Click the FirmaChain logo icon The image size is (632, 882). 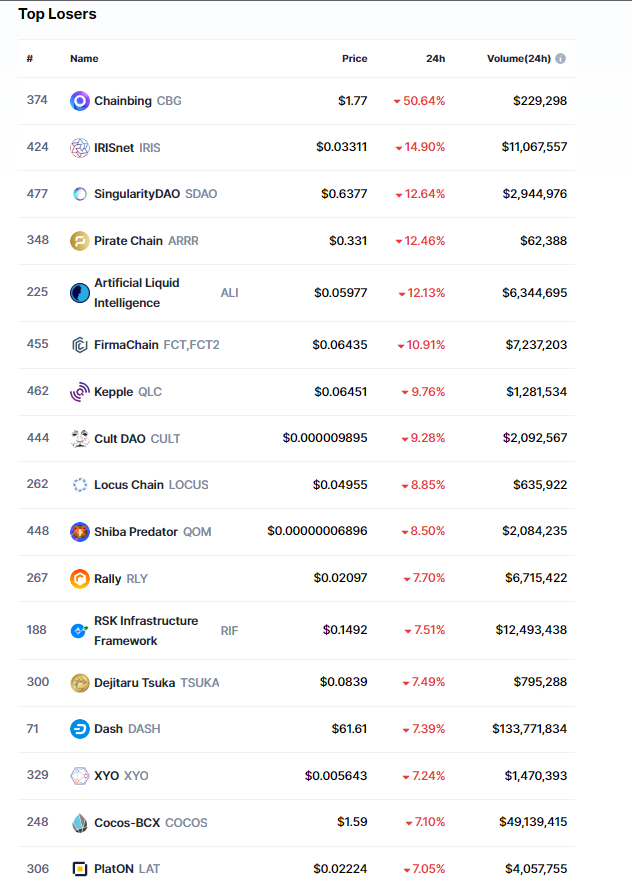(80, 345)
